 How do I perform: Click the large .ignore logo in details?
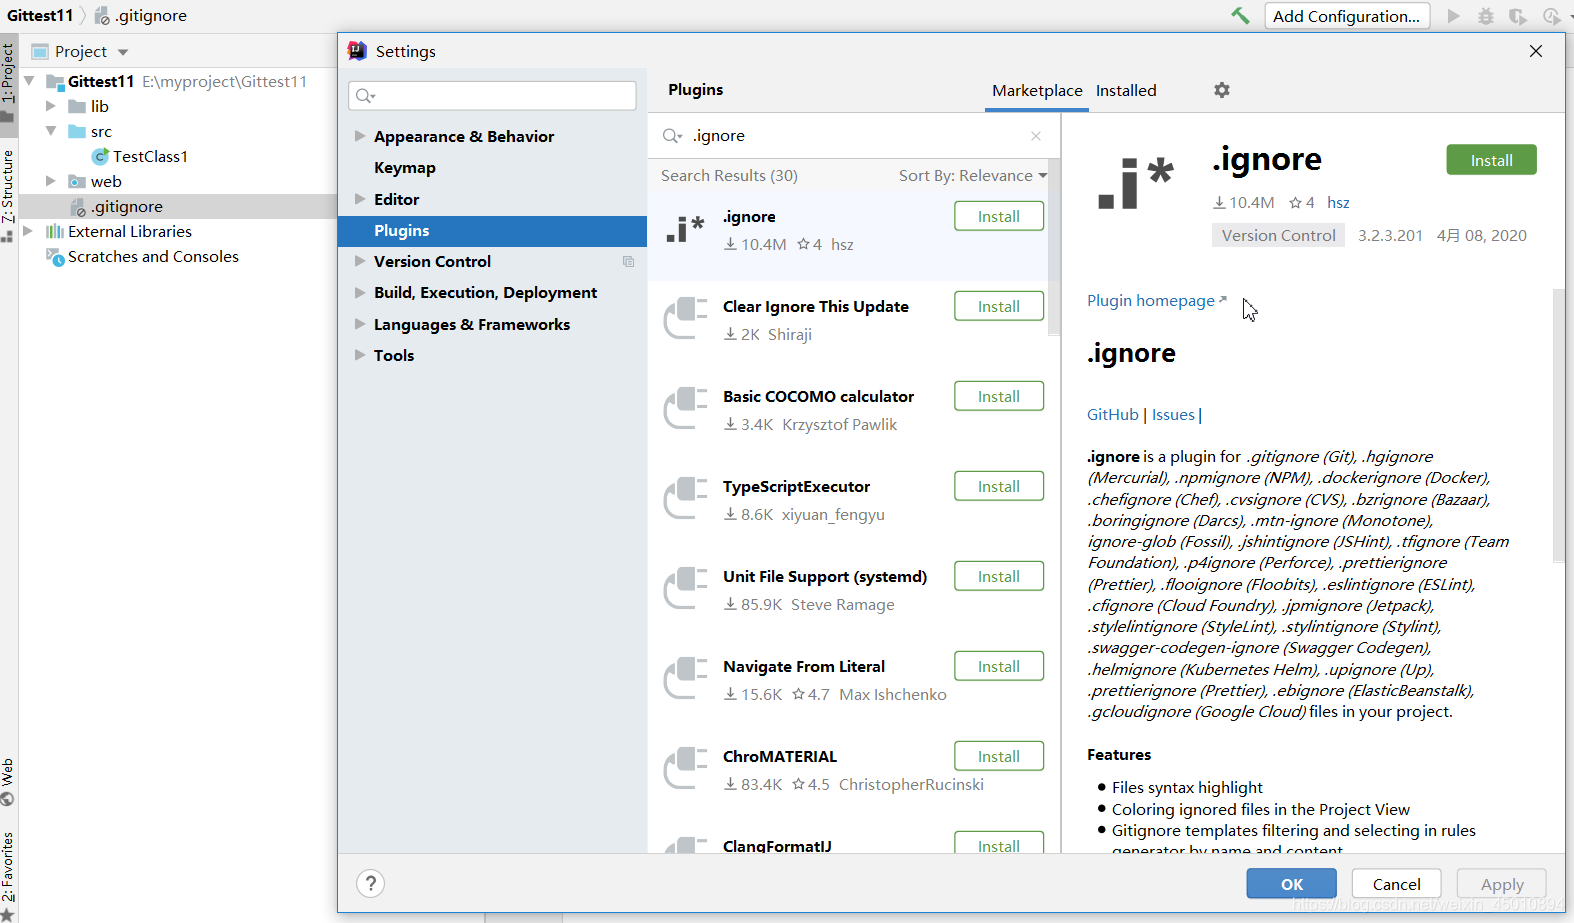click(1135, 183)
